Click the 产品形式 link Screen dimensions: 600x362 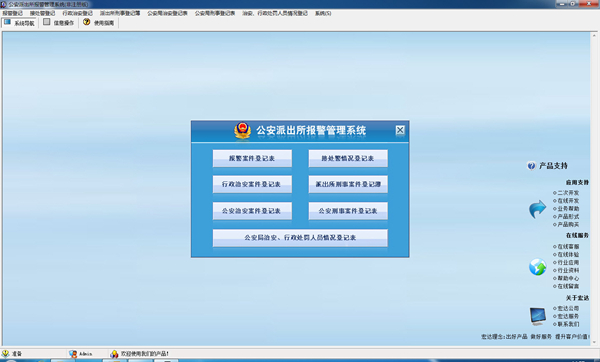tap(568, 217)
